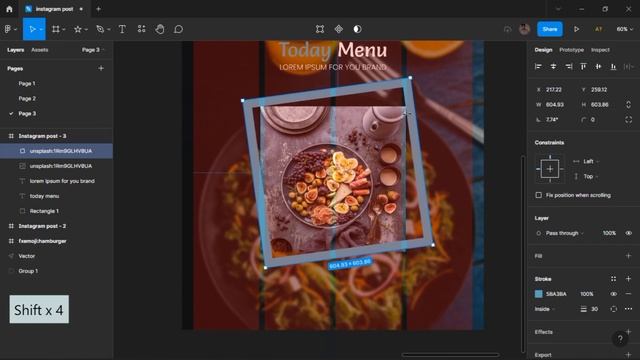Add a new page with the plus icon

[101, 68]
